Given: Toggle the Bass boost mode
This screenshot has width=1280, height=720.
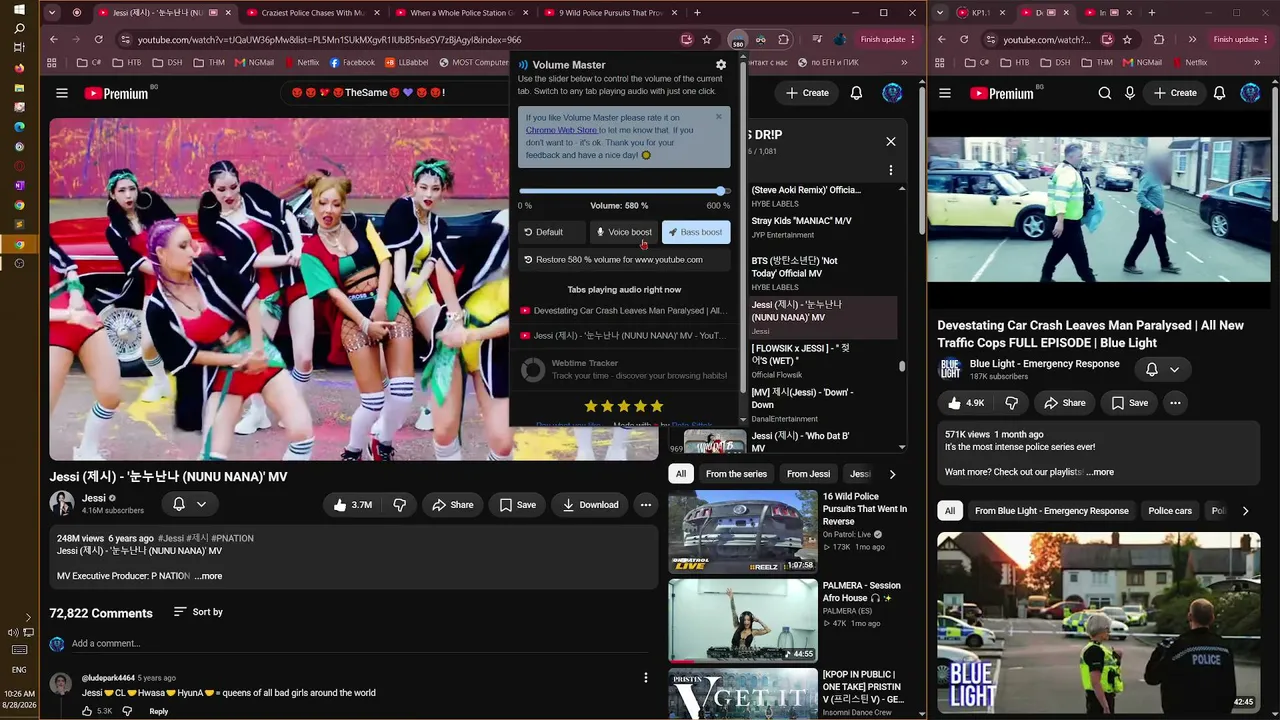Looking at the screenshot, I should pos(696,232).
